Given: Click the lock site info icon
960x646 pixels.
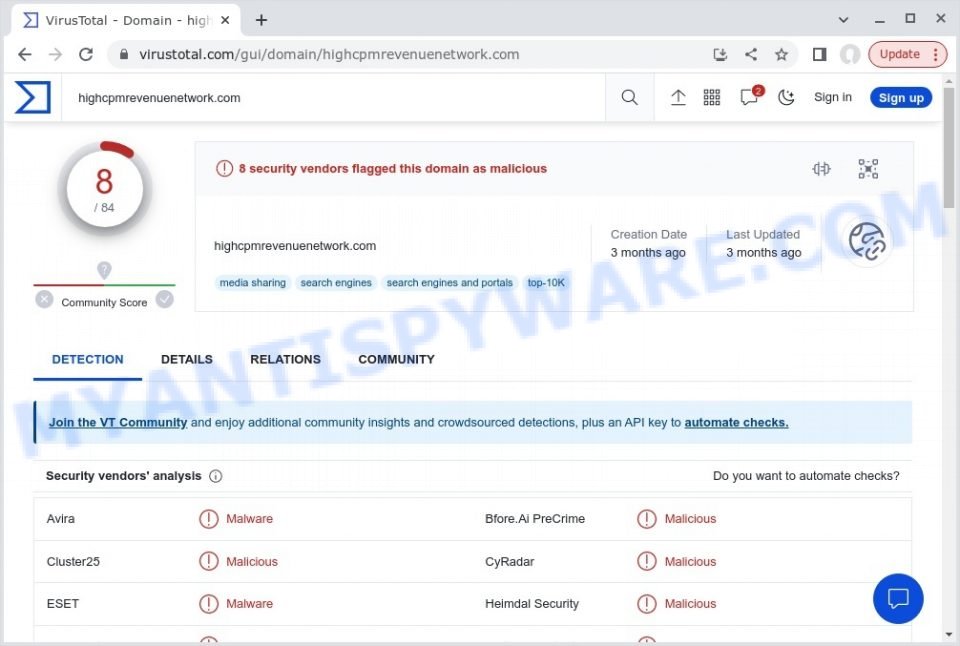Looking at the screenshot, I should click(x=124, y=54).
